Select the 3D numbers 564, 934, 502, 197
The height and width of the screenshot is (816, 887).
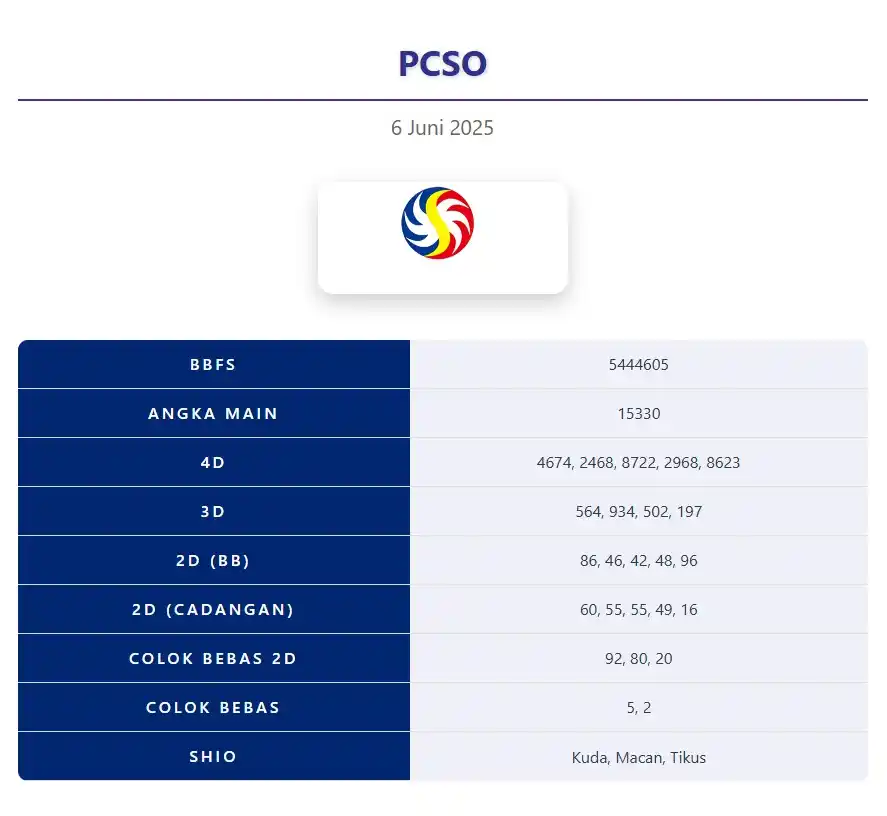(x=639, y=512)
